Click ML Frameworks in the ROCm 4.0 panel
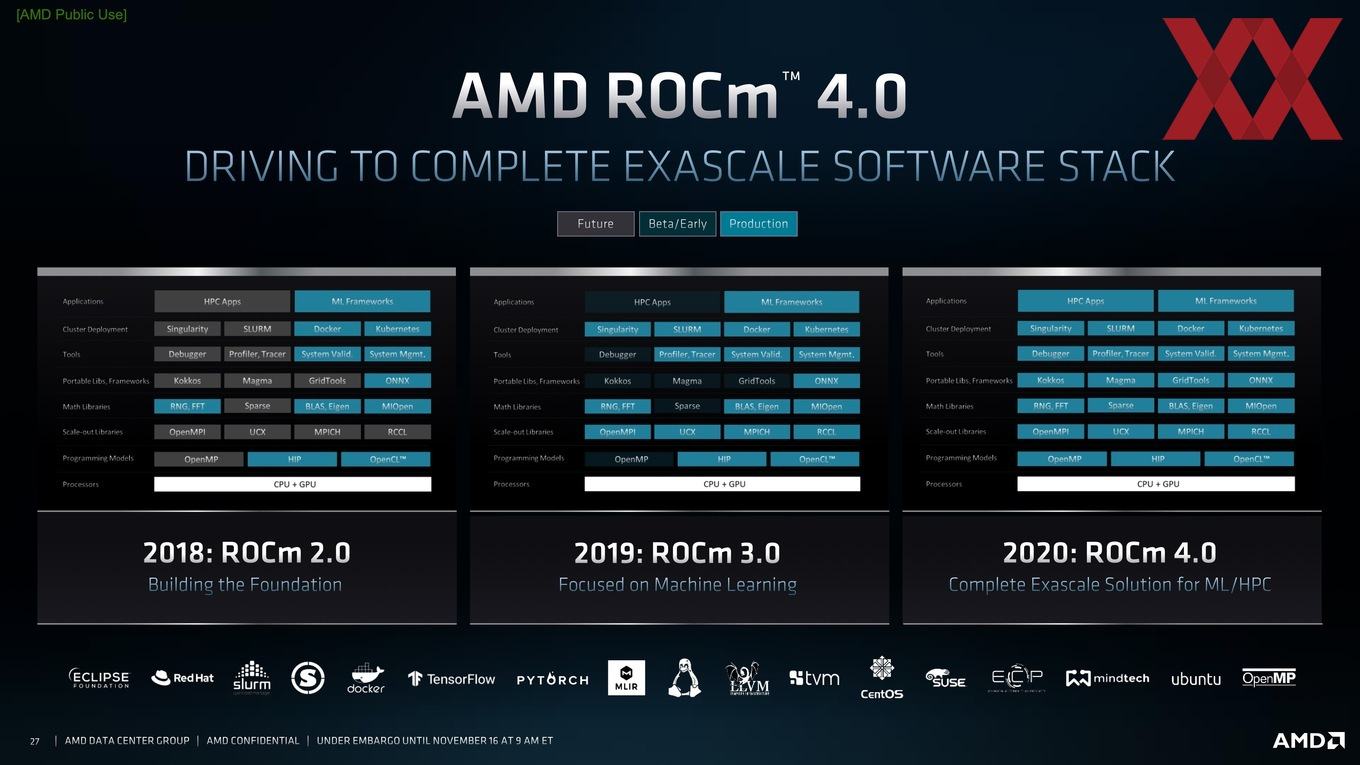The image size is (1360, 765). (1226, 301)
